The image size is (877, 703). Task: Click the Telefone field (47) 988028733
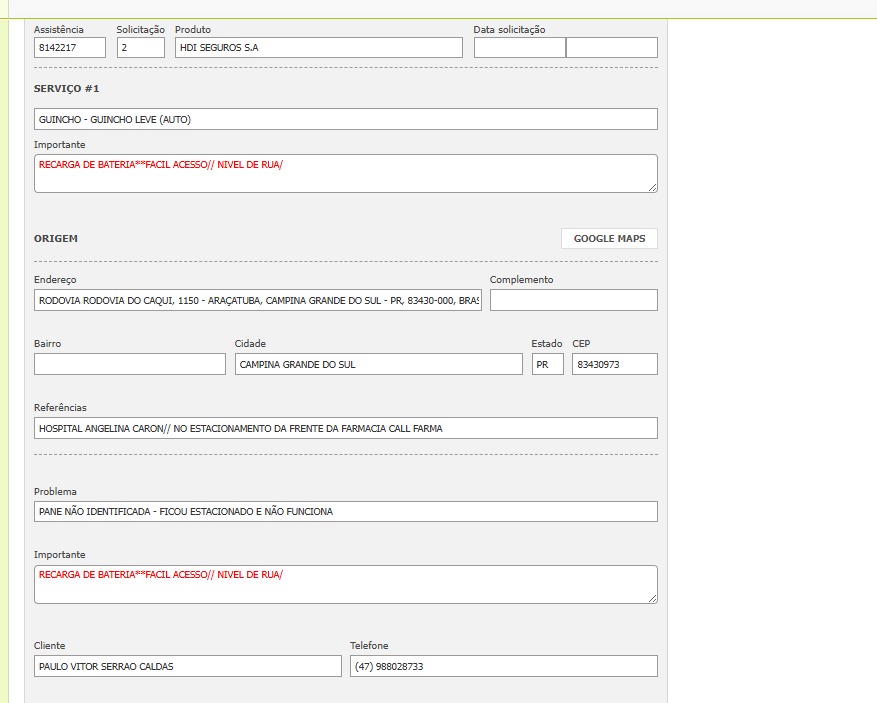[503, 666]
